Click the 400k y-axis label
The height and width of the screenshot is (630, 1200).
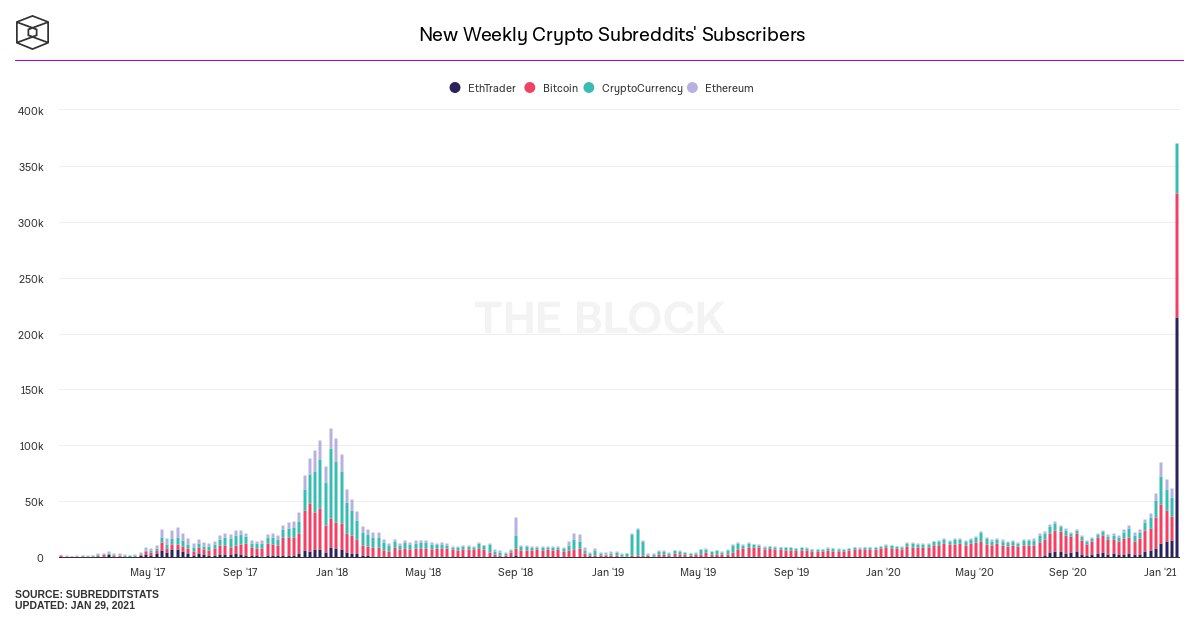coord(31,111)
